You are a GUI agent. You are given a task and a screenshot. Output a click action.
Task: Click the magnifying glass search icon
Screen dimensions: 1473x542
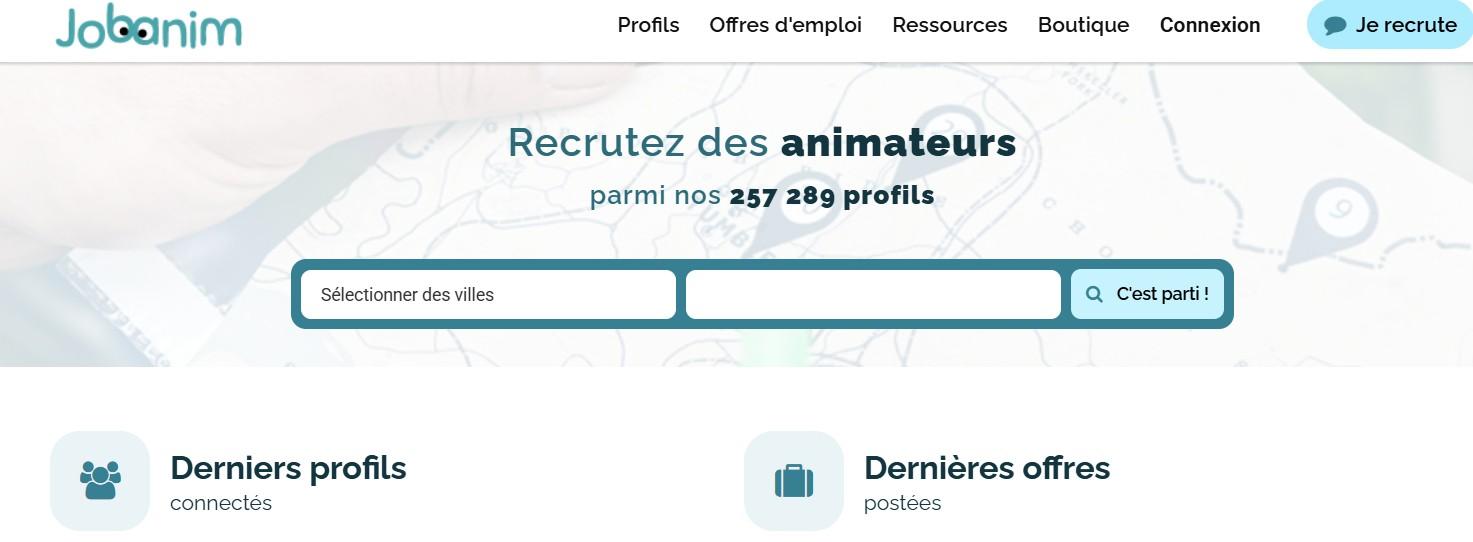pyautogui.click(x=1094, y=294)
